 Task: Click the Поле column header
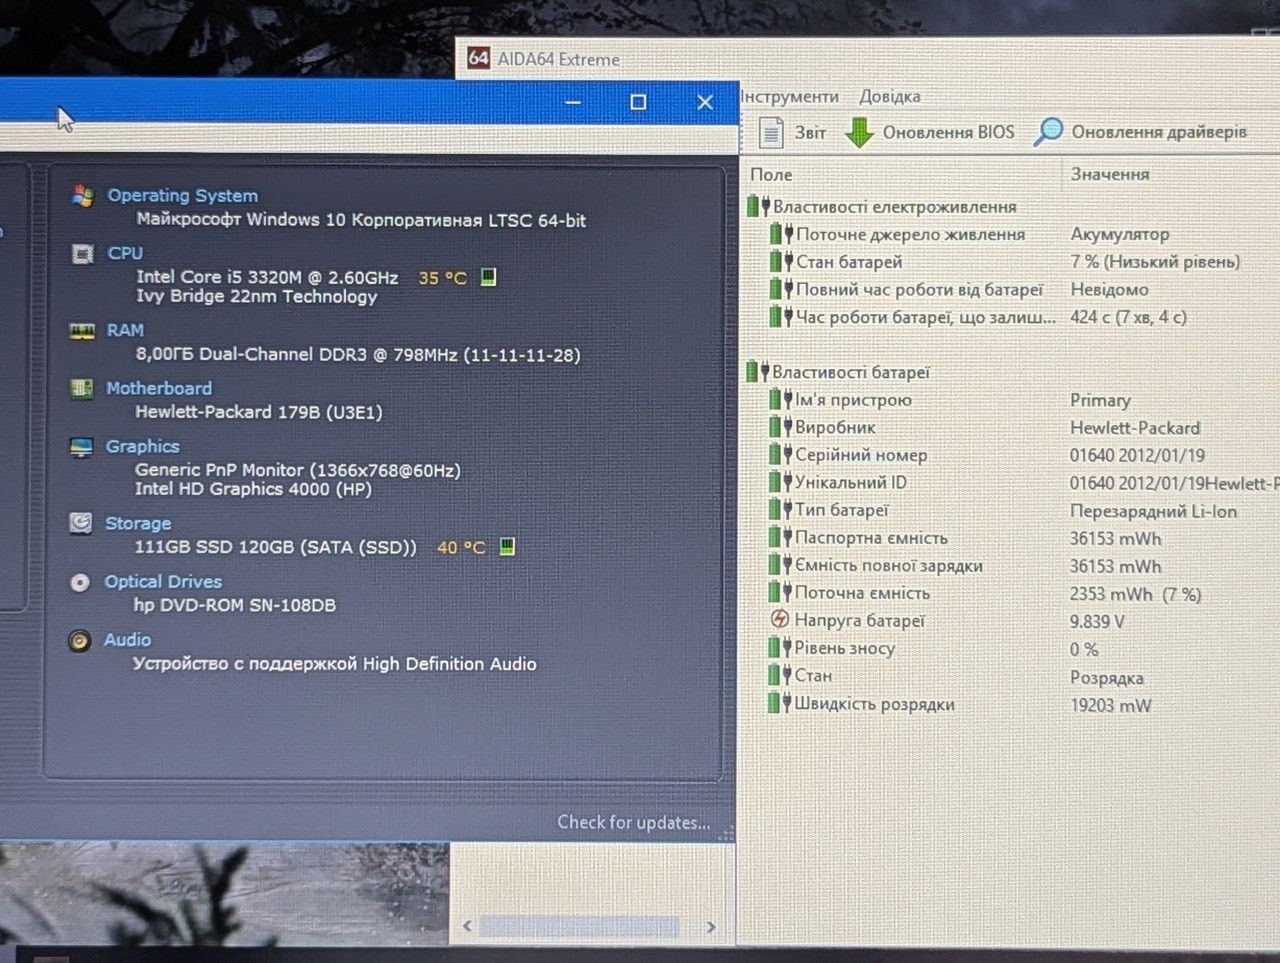point(771,174)
